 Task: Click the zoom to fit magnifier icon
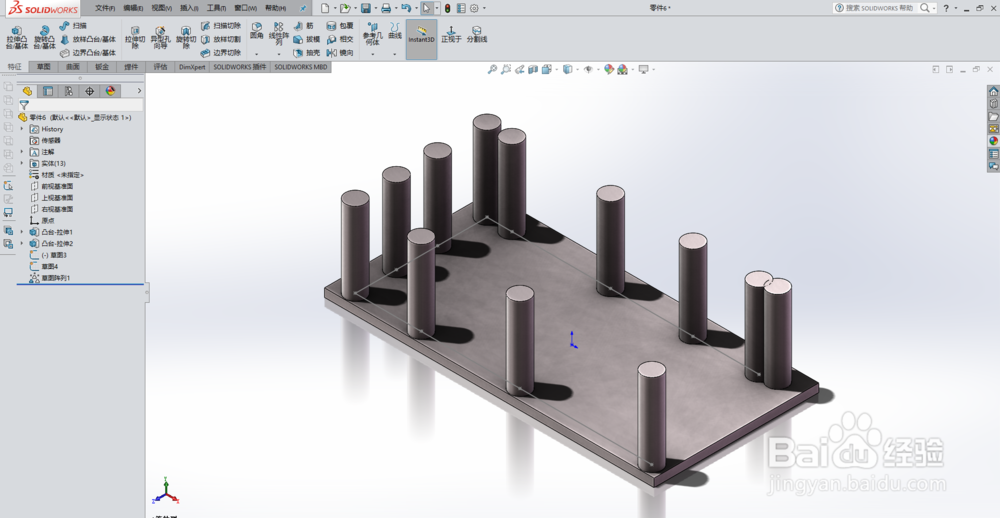[x=492, y=69]
